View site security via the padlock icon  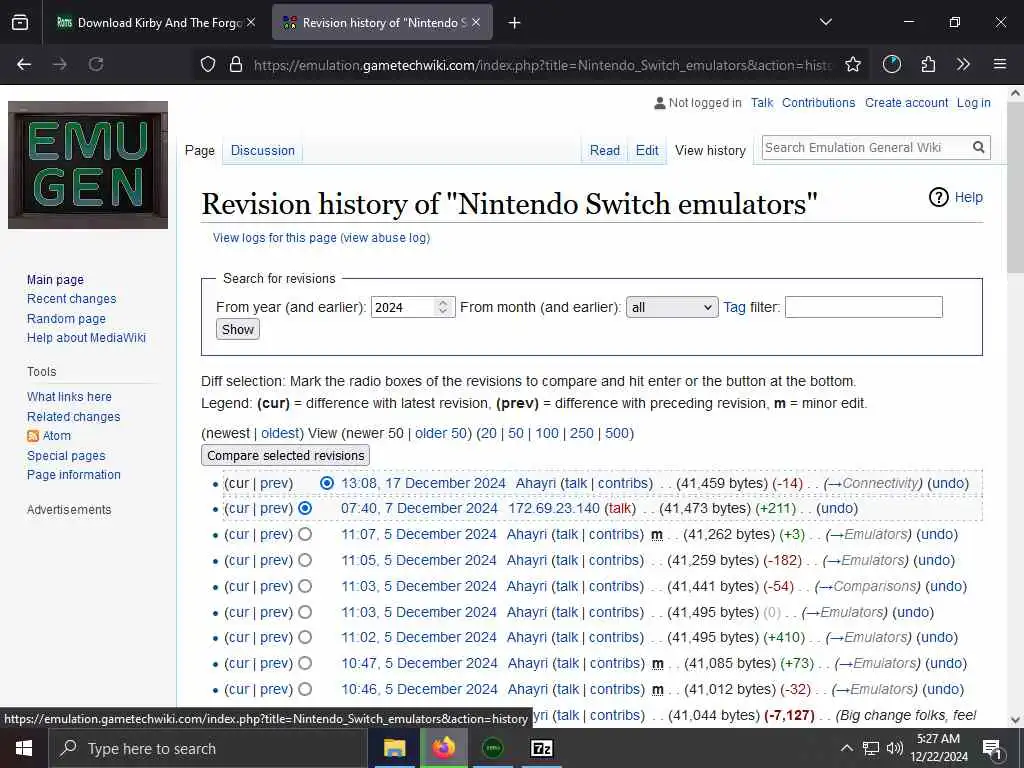point(236,64)
